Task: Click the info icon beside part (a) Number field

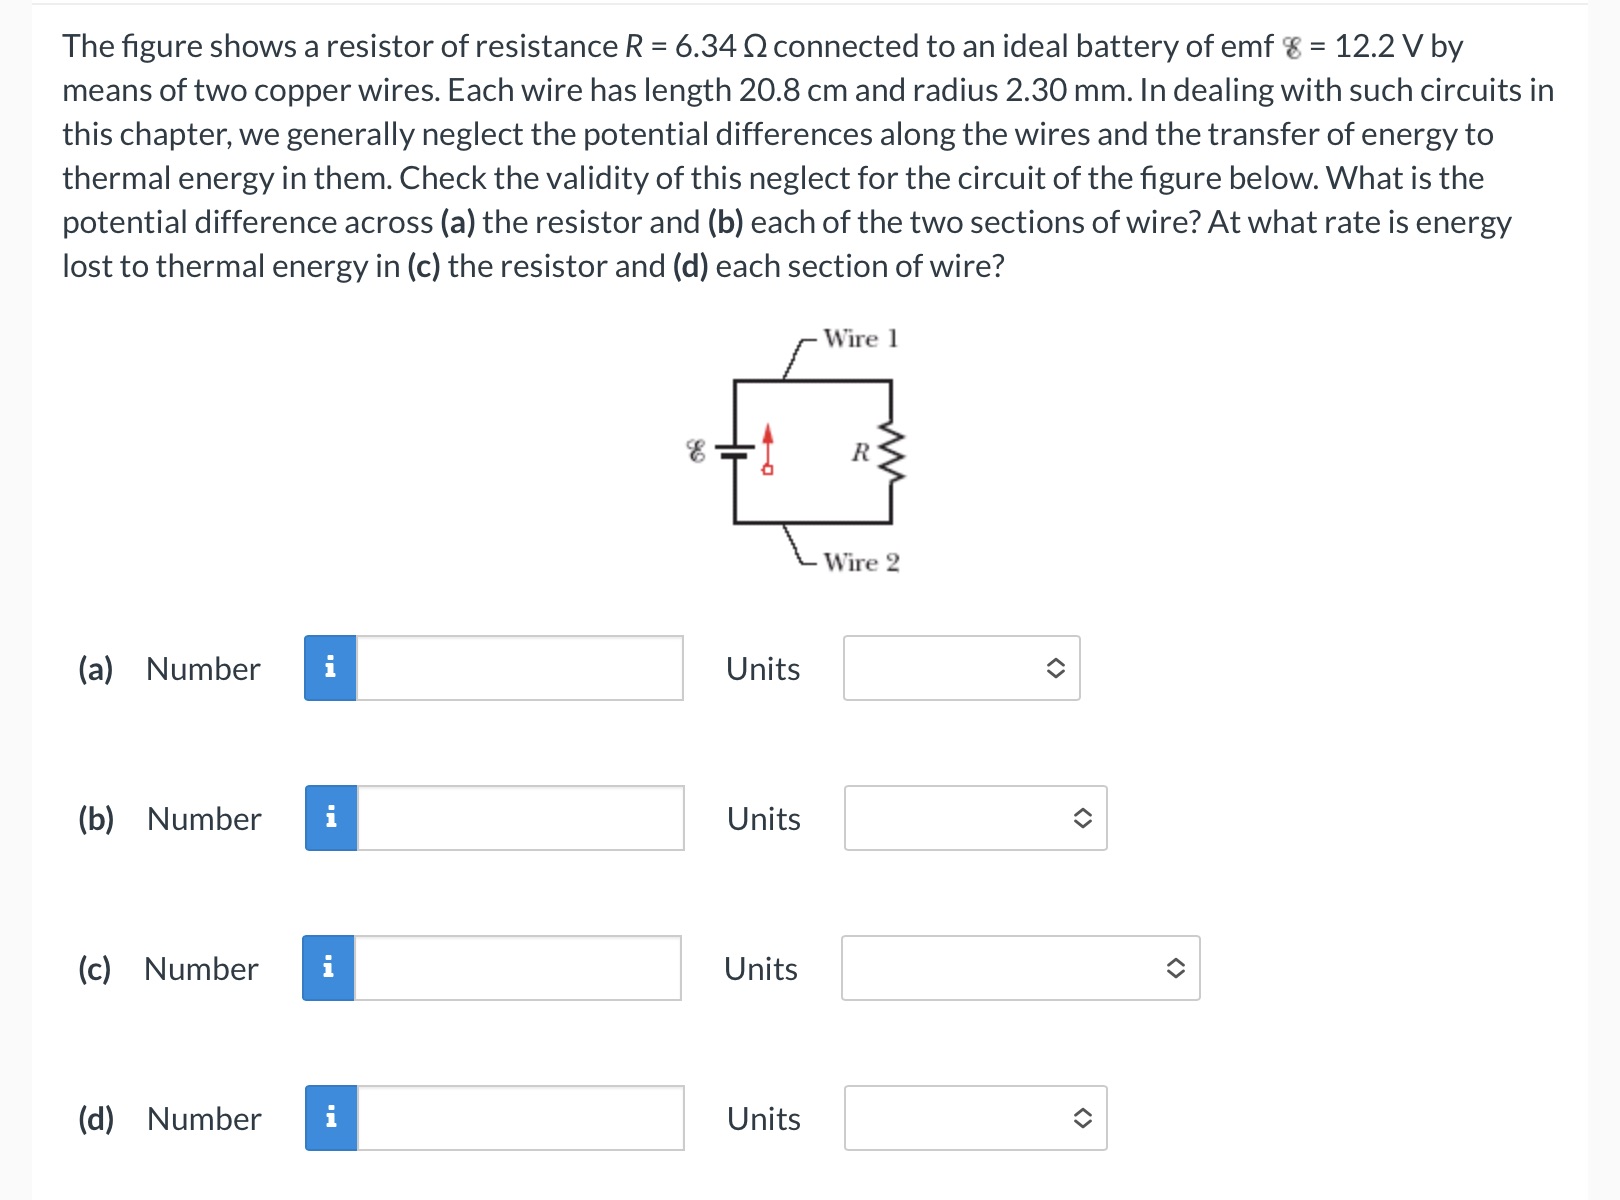Action: pos(330,668)
